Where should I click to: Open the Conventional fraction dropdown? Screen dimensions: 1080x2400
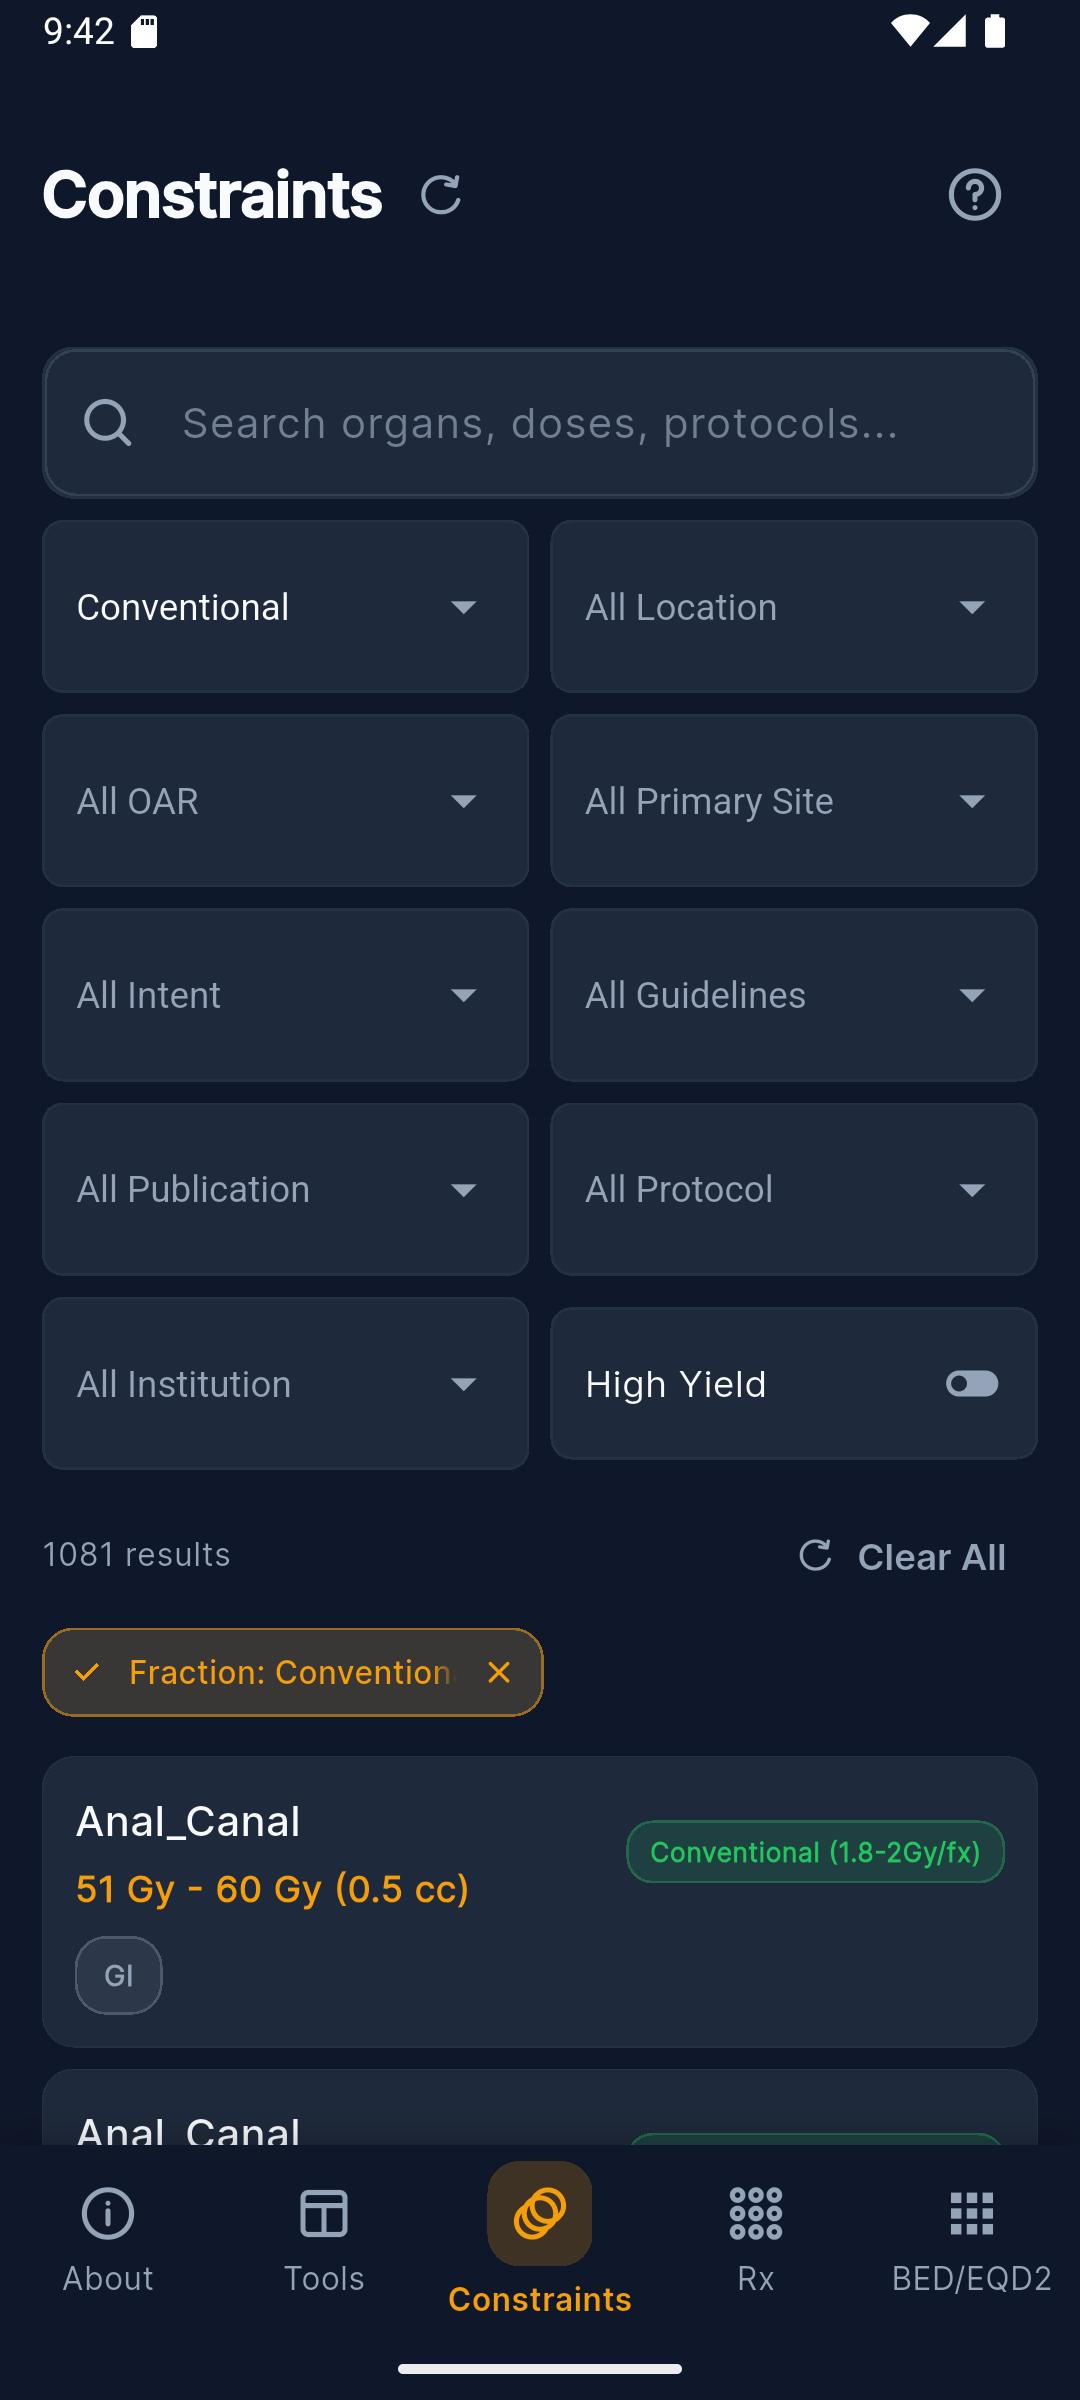[x=285, y=607]
